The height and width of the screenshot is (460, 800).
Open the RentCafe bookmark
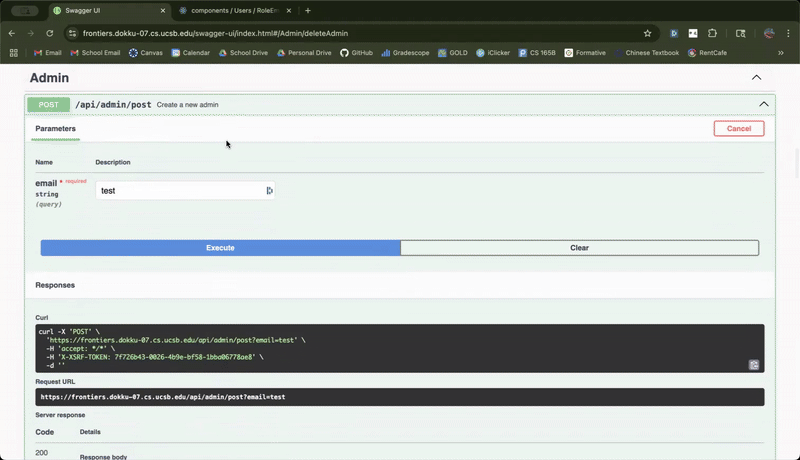click(707, 53)
